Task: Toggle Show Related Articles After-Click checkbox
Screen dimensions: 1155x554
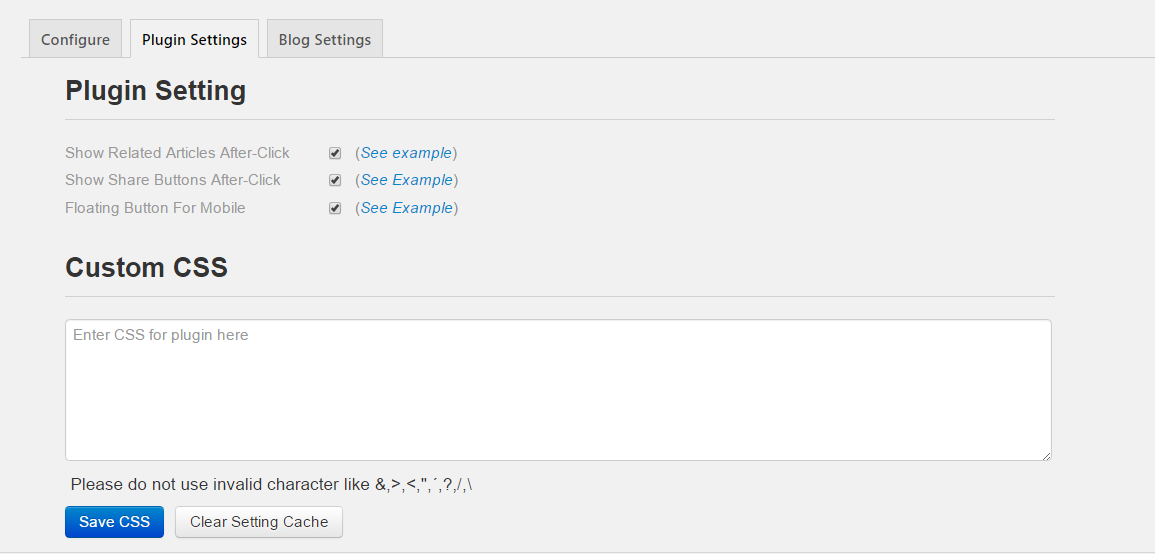Action: pos(335,153)
